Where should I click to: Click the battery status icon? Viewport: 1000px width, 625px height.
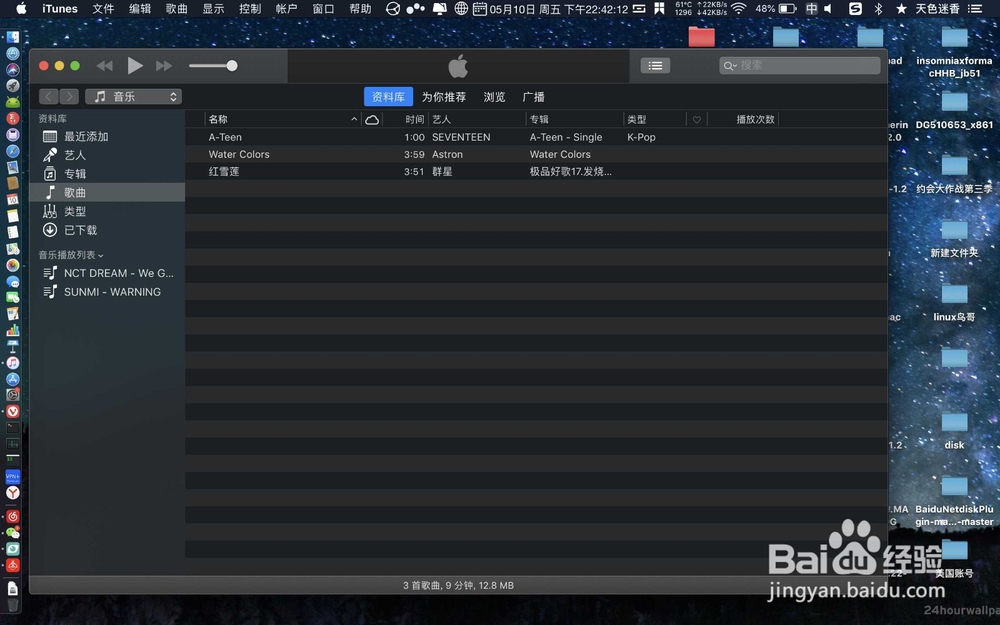[788, 9]
